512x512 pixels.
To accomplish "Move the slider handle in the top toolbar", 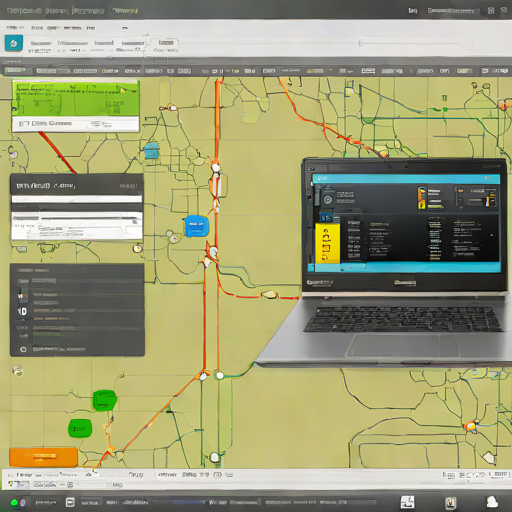I will (x=360, y=43).
